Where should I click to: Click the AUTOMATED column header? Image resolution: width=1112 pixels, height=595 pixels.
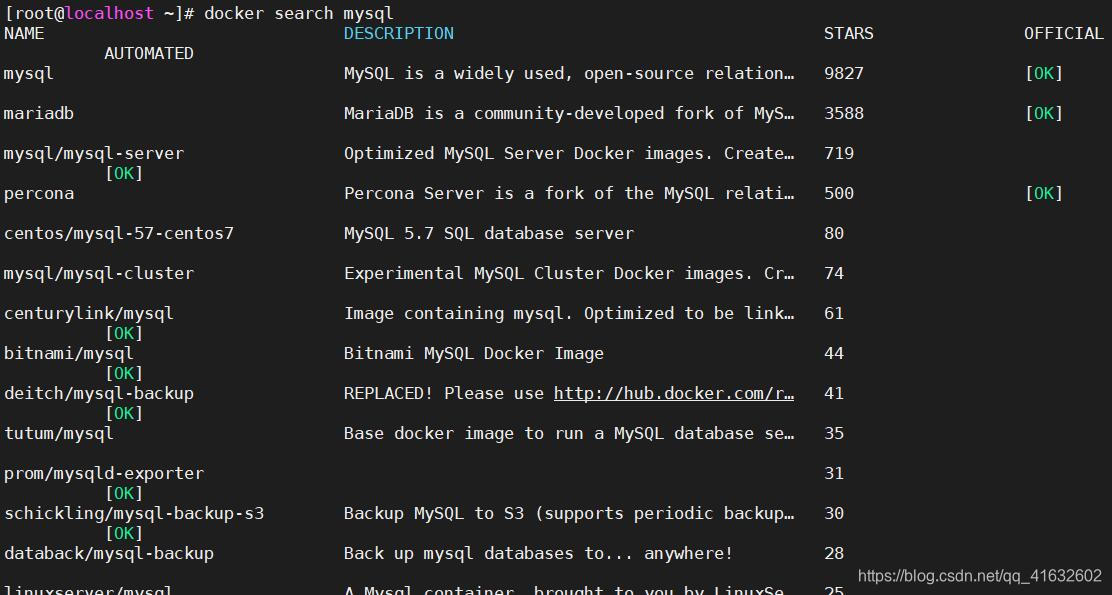point(149,53)
